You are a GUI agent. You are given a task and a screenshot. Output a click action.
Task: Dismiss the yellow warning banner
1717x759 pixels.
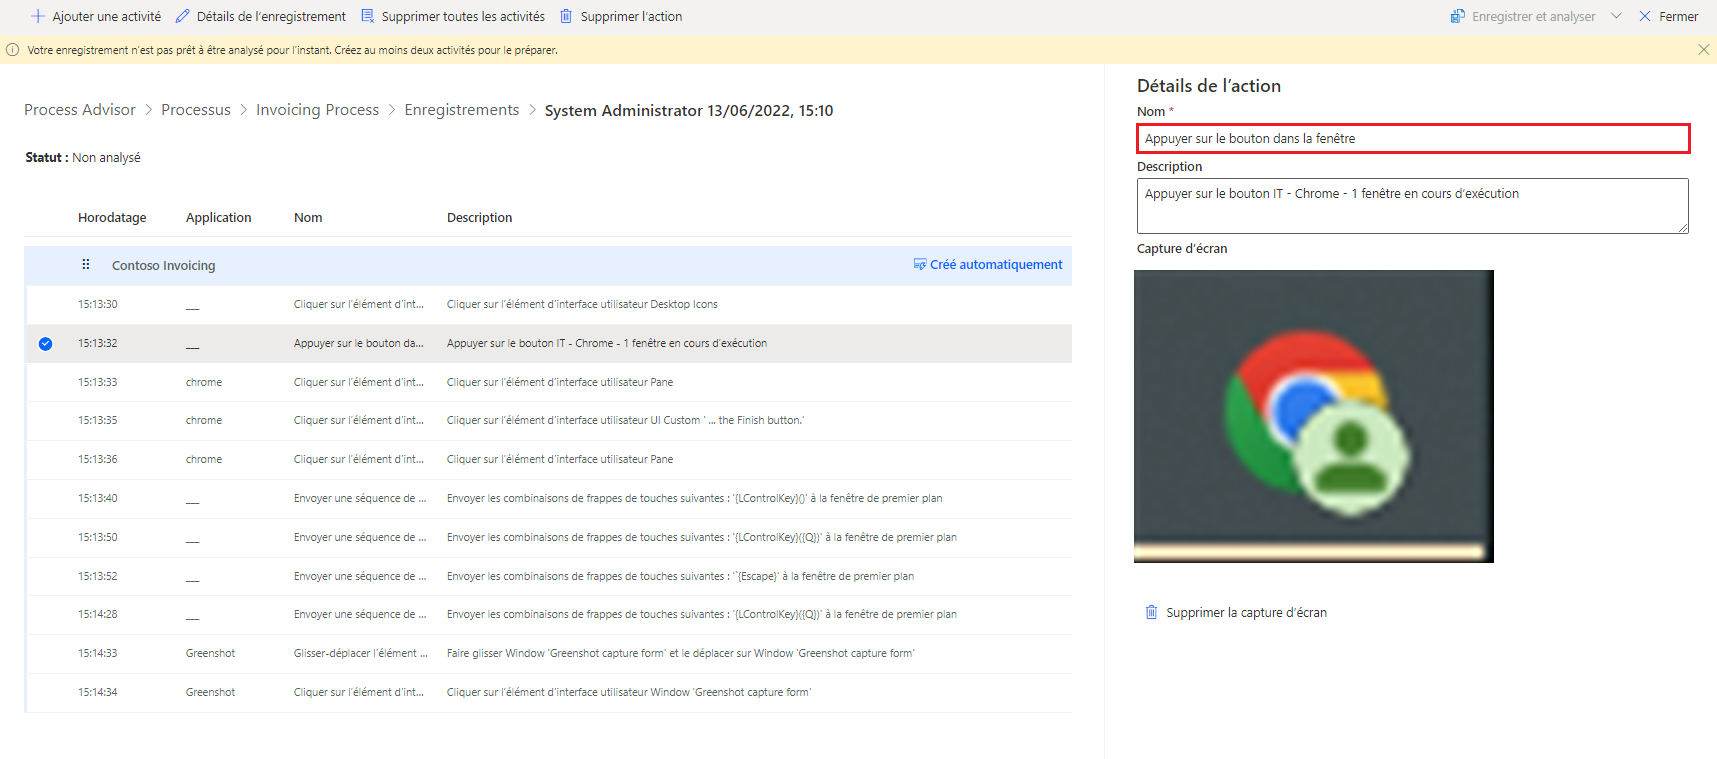click(1703, 50)
